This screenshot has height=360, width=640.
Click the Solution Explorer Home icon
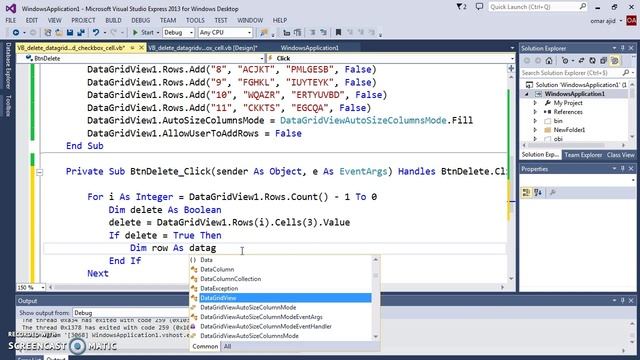click(x=549, y=61)
